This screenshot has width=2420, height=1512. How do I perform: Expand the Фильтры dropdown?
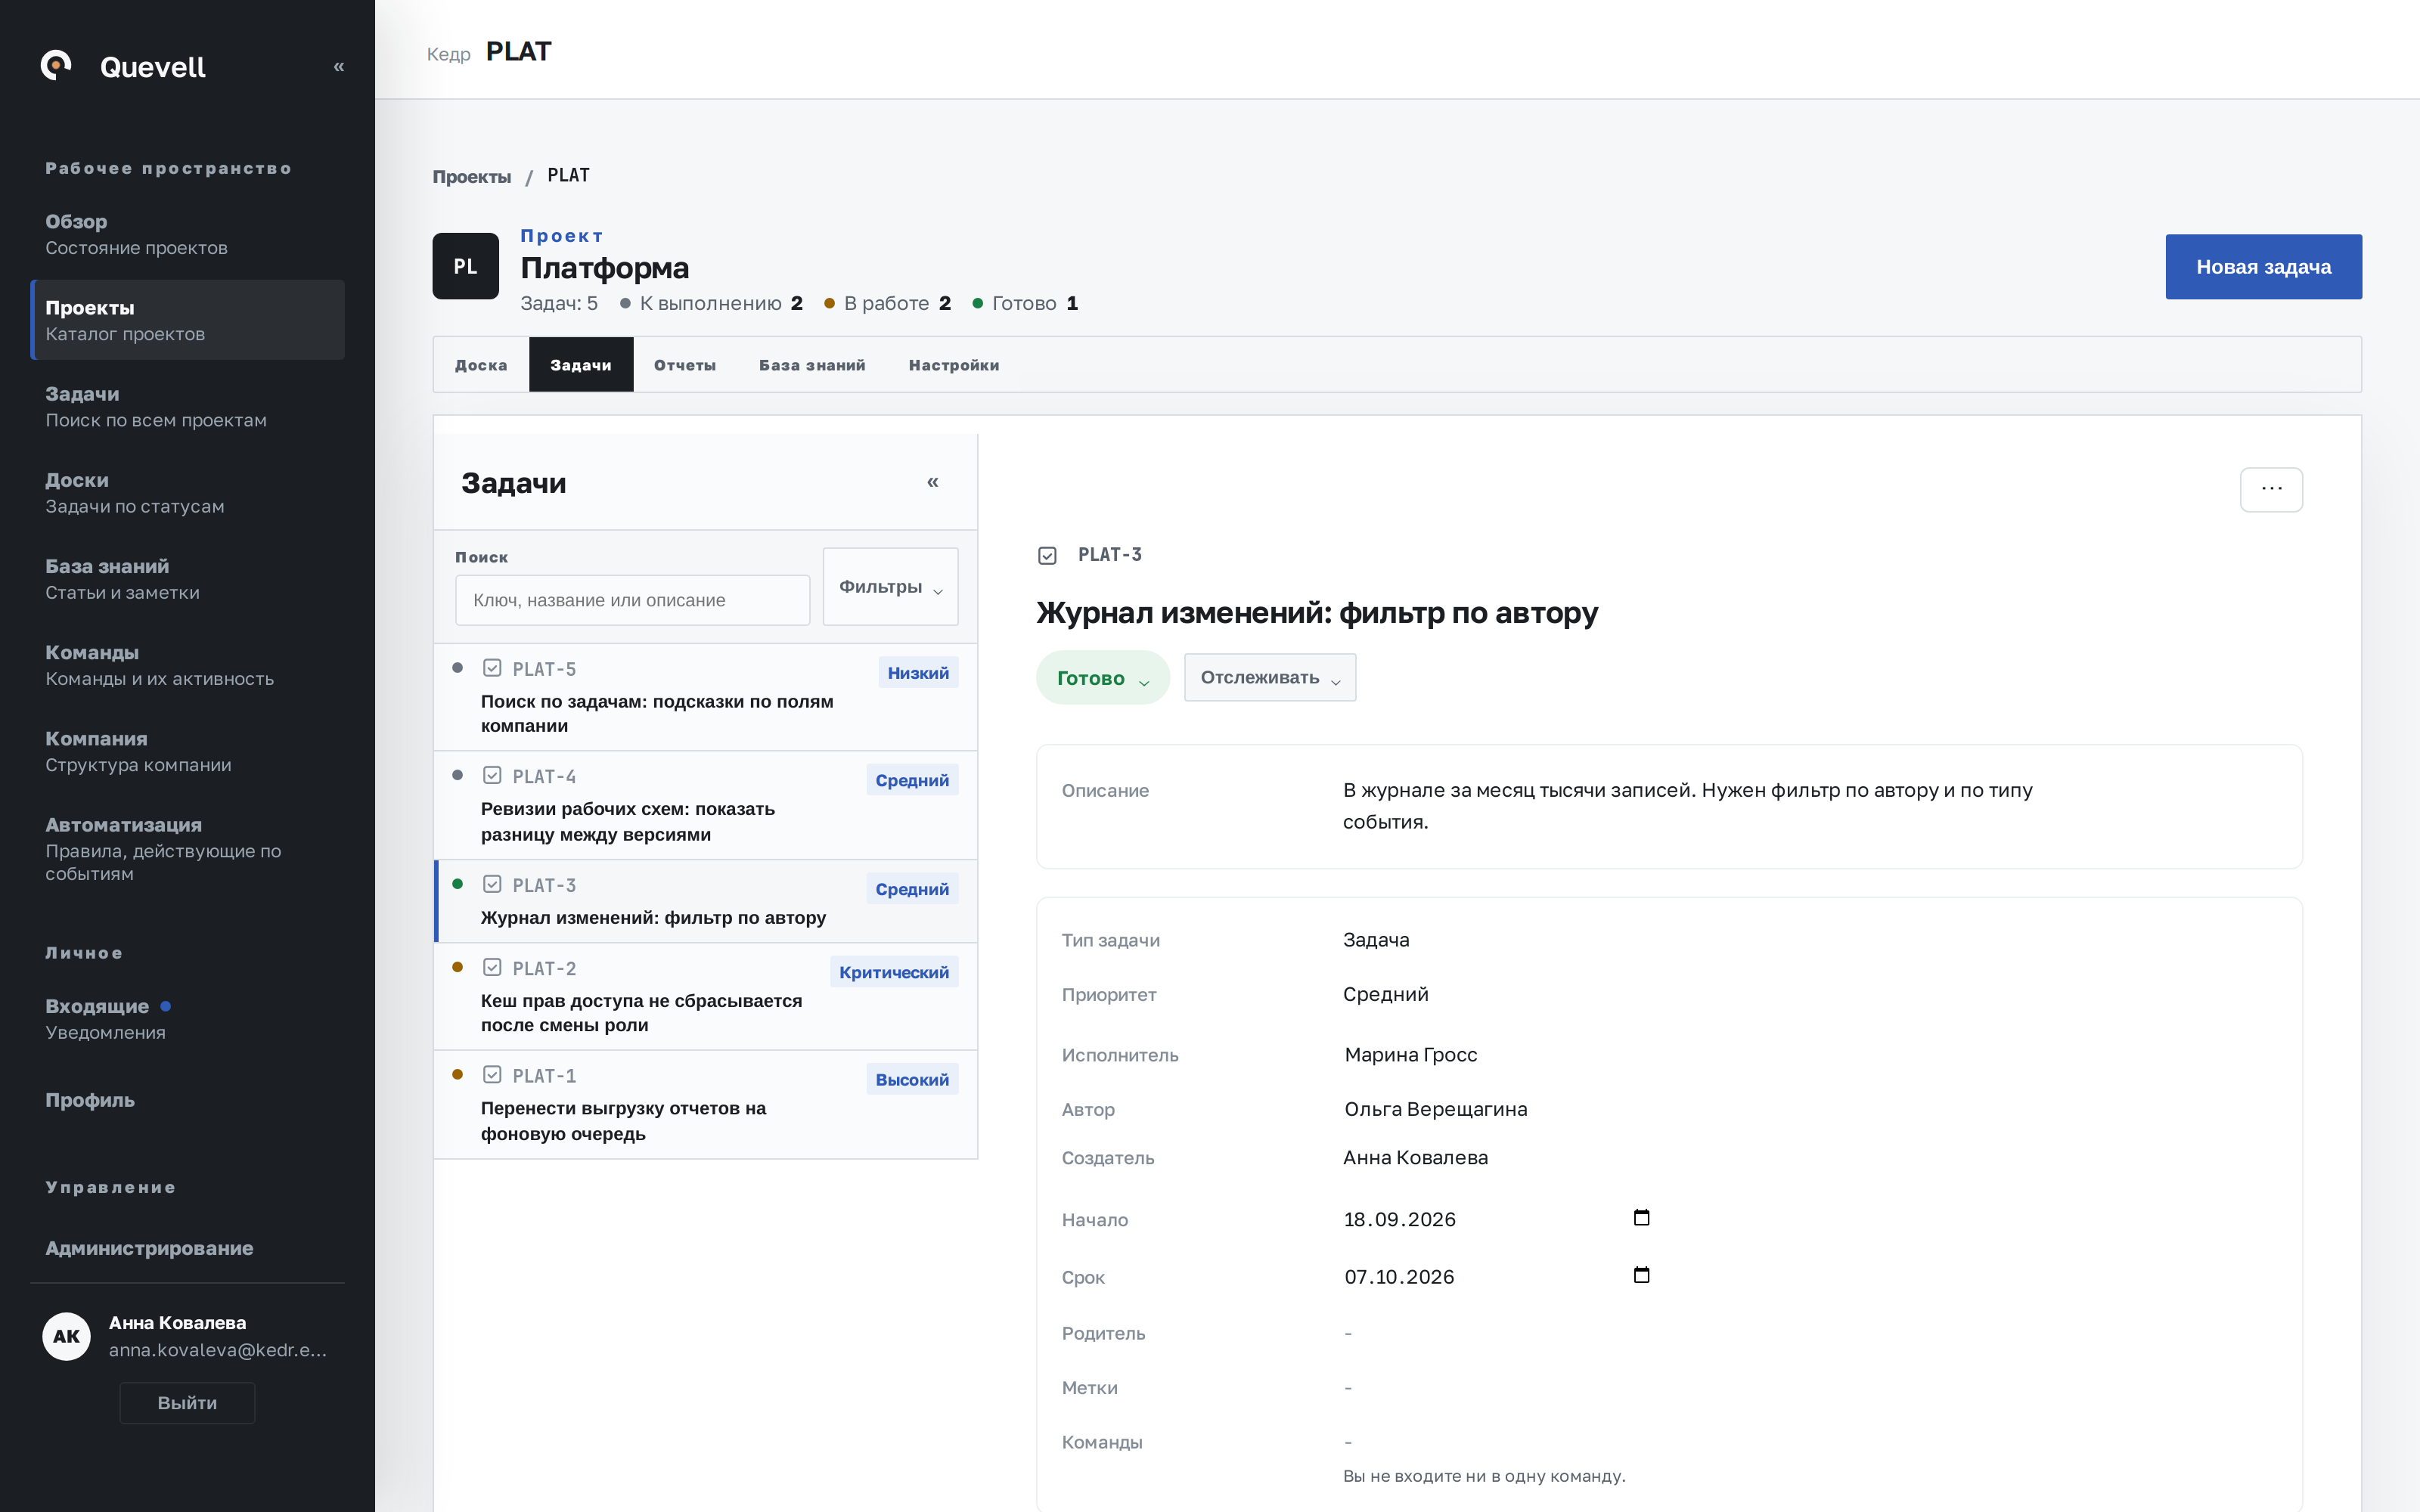click(x=890, y=587)
